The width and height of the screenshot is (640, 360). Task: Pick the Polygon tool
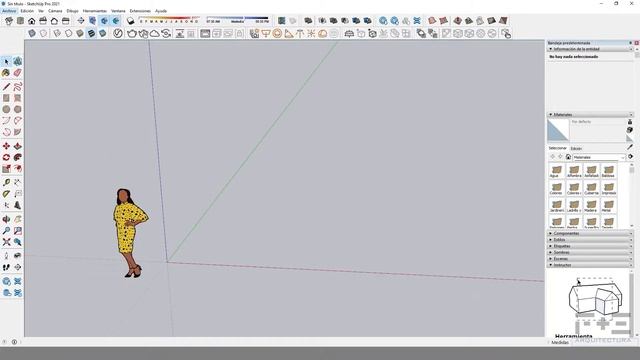[x=18, y=109]
